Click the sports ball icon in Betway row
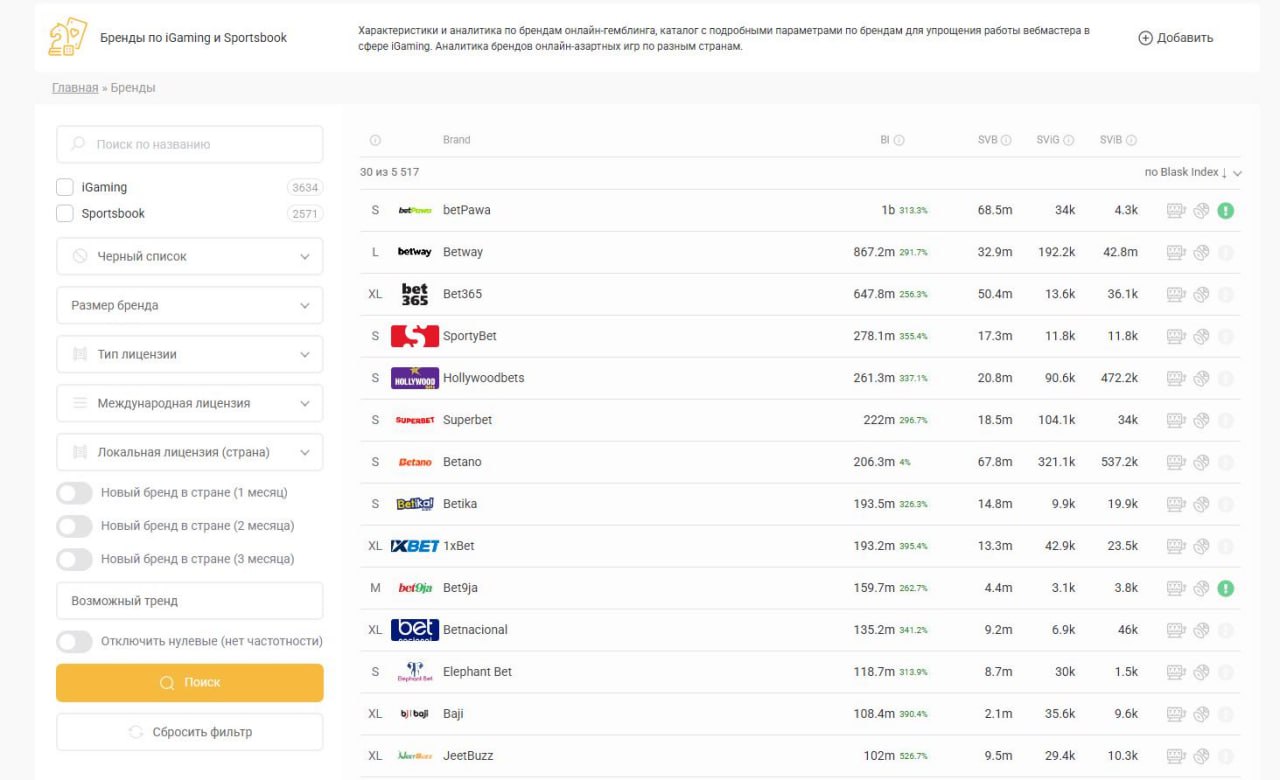The width and height of the screenshot is (1280, 780). (1201, 253)
